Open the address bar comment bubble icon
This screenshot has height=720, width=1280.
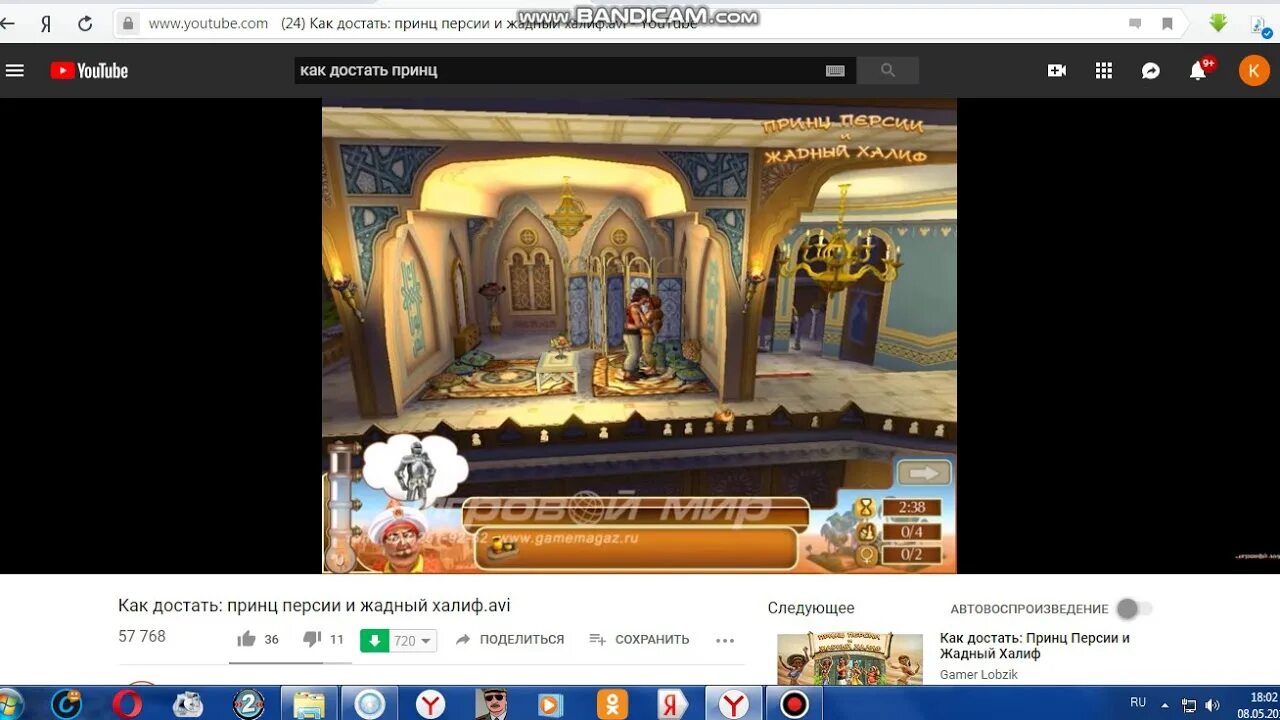[1135, 23]
